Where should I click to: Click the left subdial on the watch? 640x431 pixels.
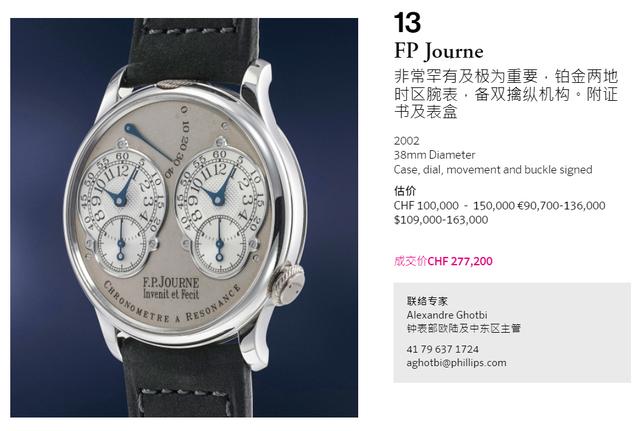pos(122,213)
